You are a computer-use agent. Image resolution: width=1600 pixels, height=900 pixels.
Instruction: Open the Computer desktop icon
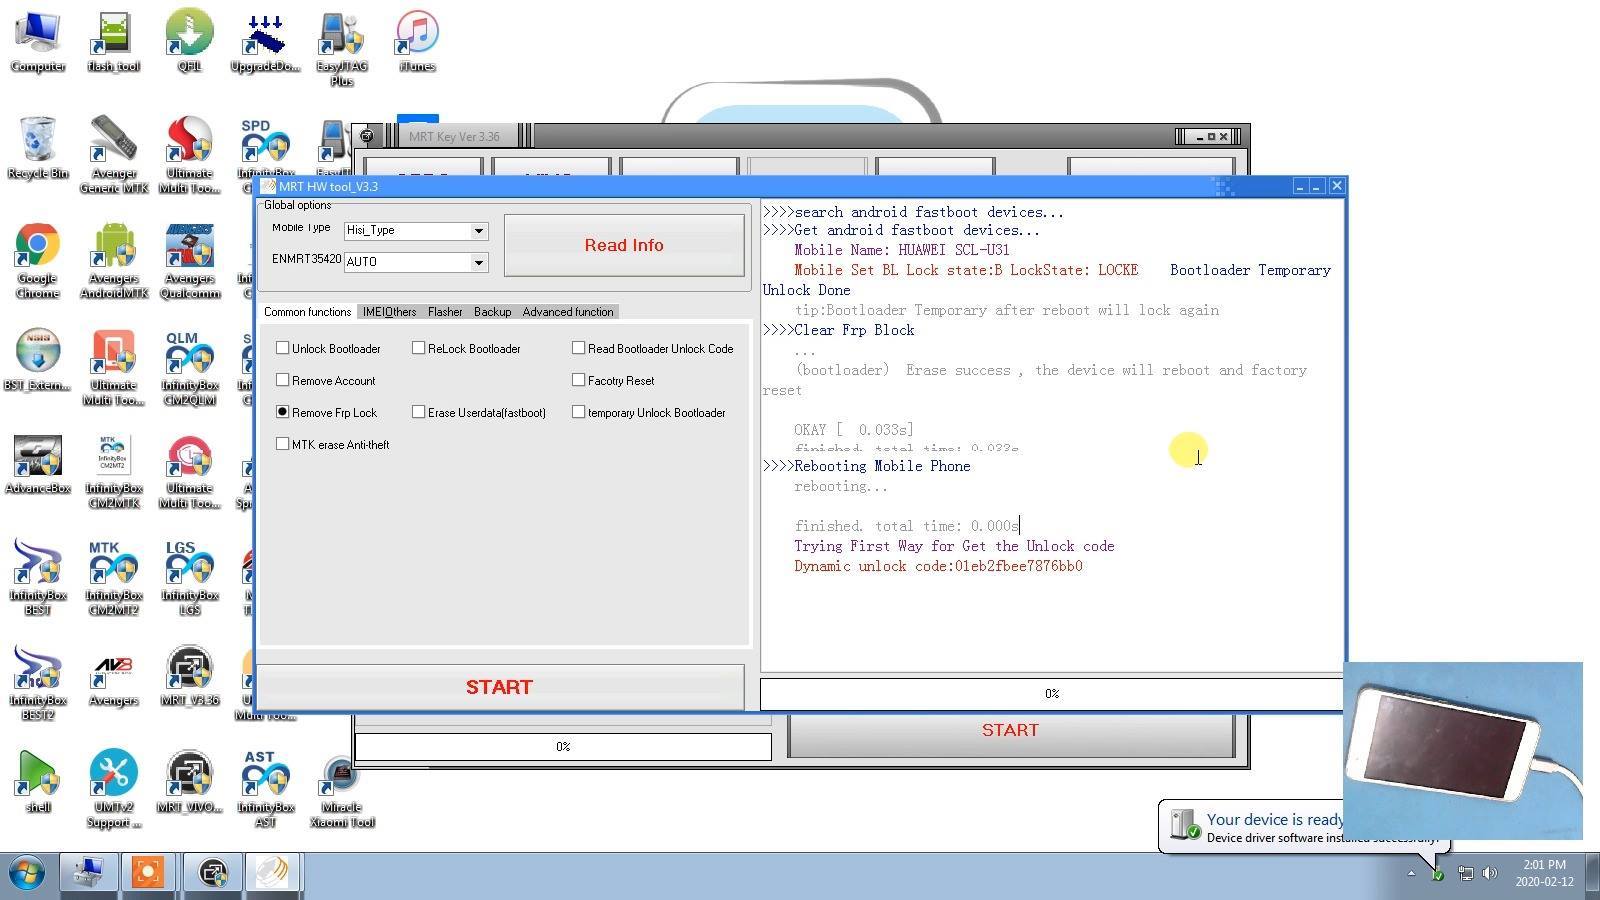[38, 41]
